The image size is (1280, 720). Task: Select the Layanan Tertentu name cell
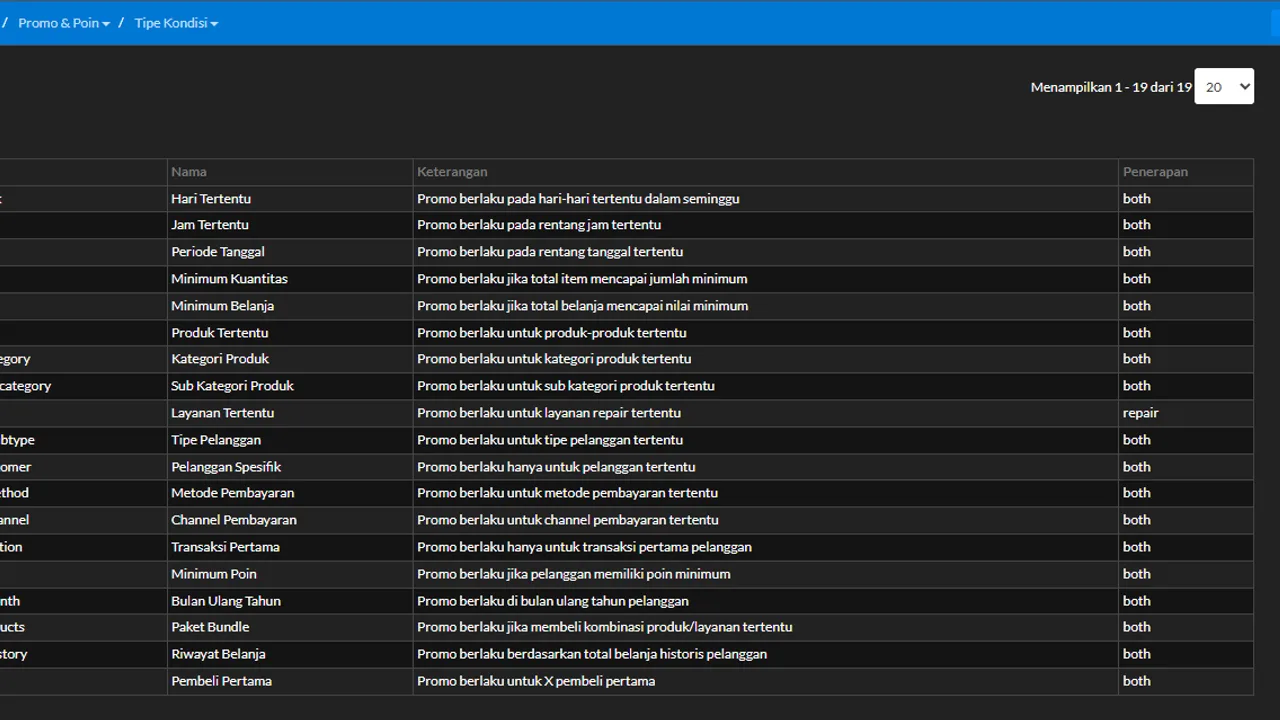[x=290, y=413]
